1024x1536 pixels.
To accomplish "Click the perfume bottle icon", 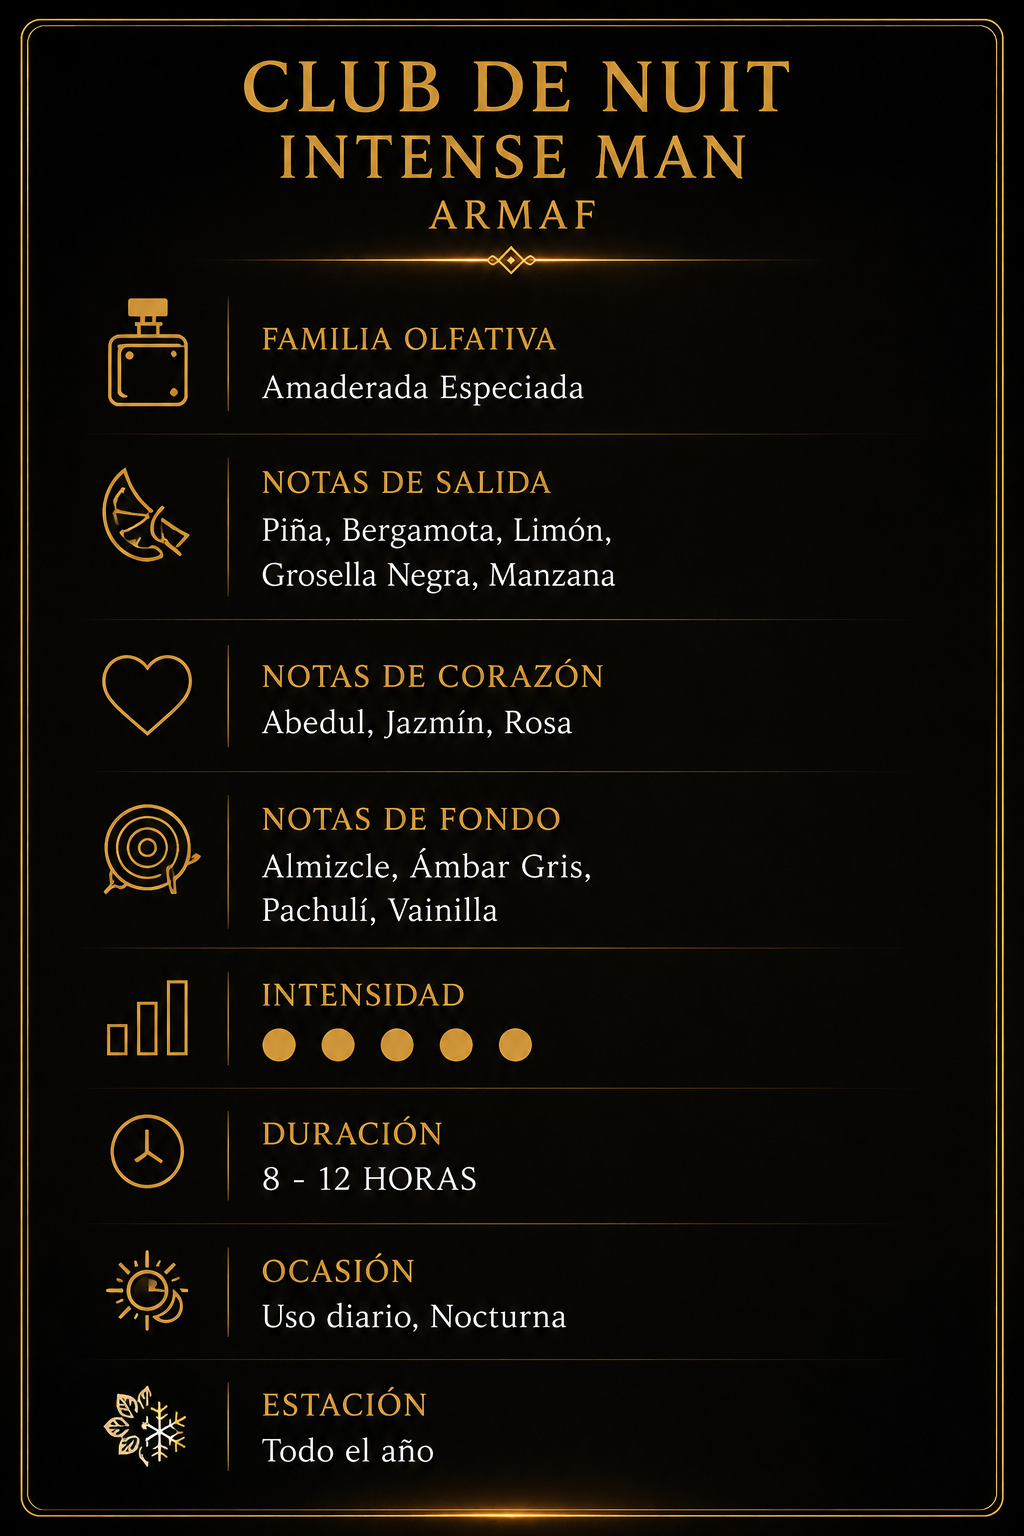I will point(148,352).
